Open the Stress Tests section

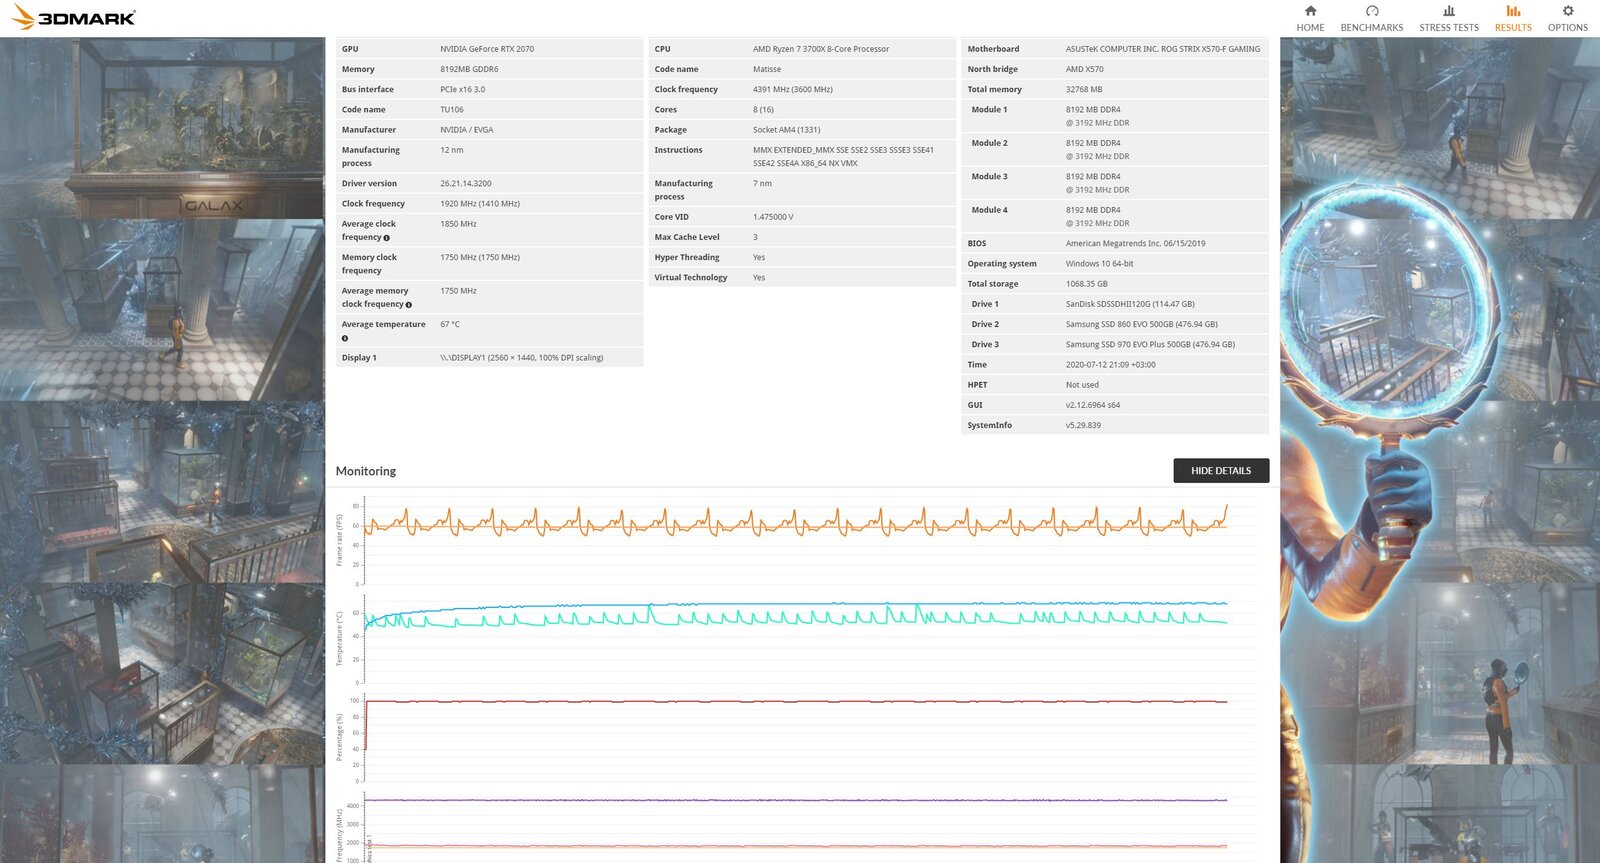point(1448,18)
